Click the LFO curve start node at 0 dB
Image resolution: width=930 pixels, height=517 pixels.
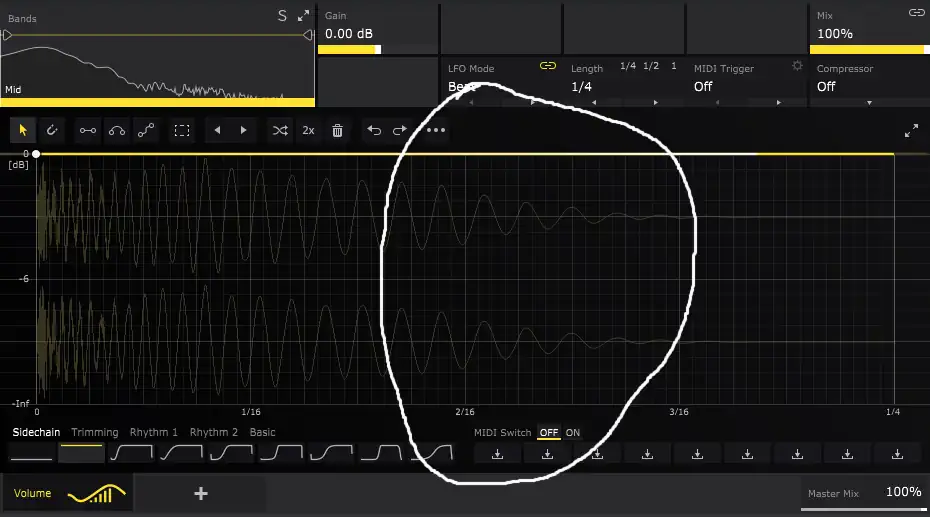tap(36, 154)
